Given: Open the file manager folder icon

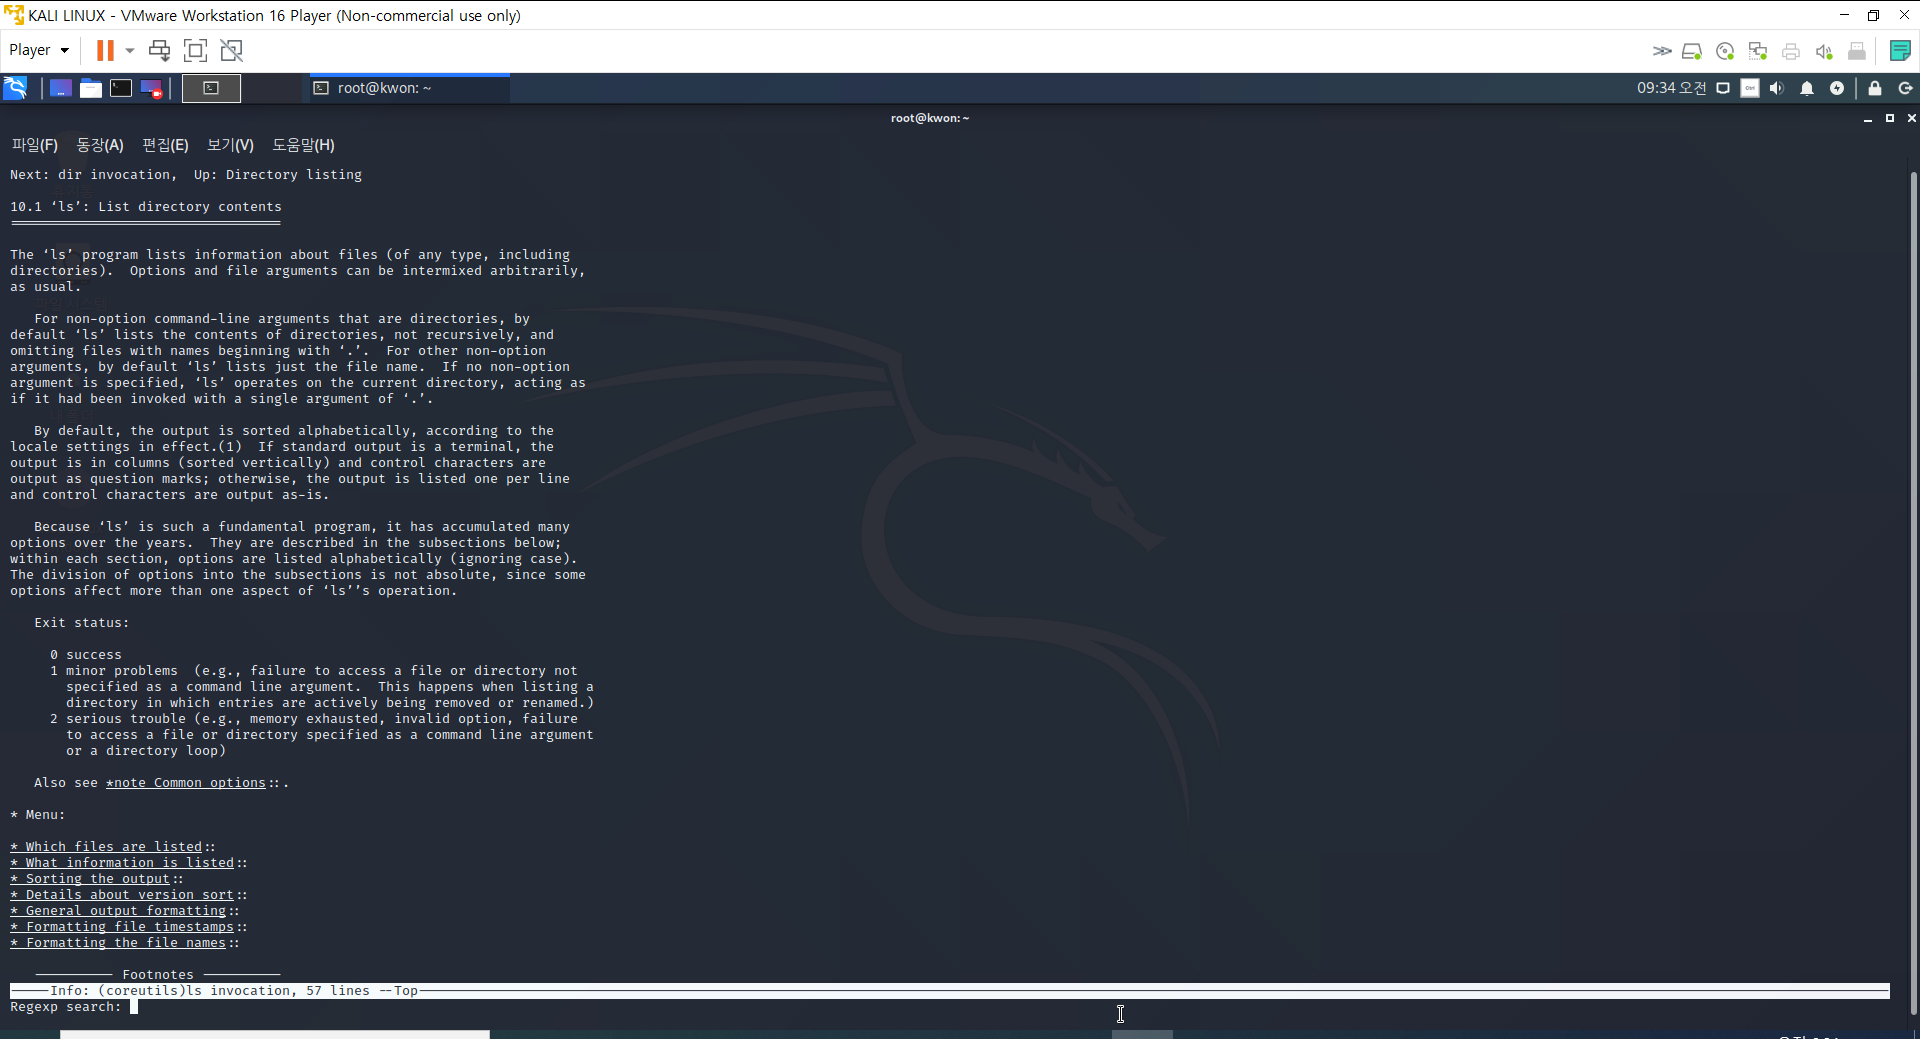Looking at the screenshot, I should [91, 88].
